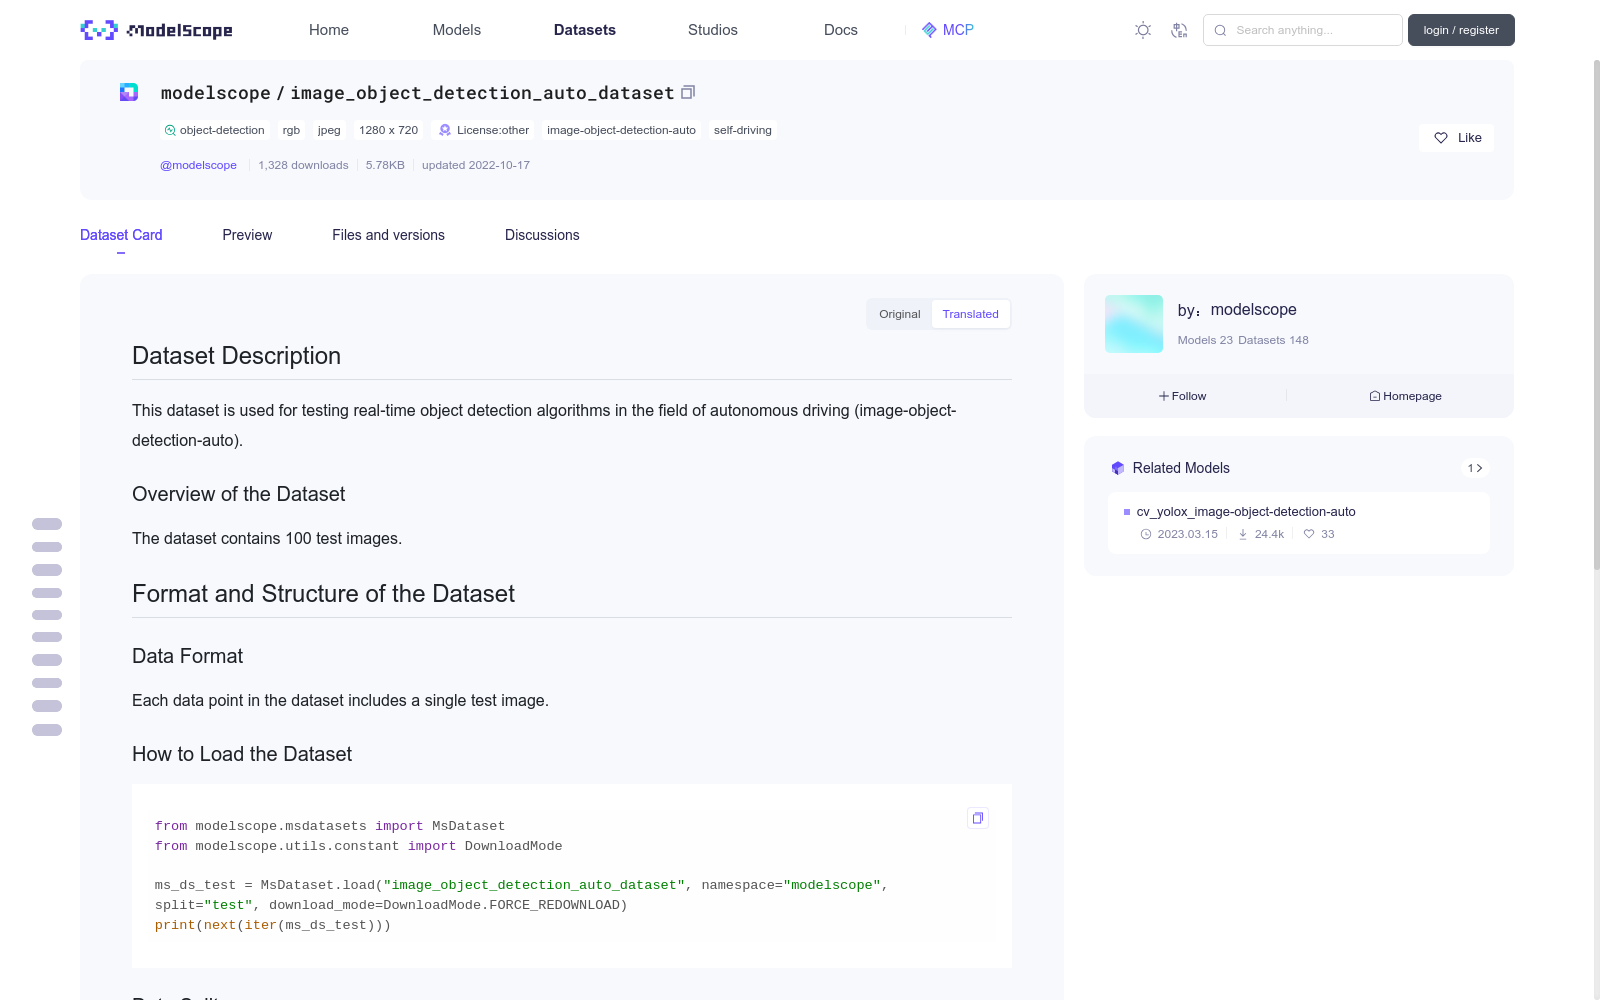Screen dimensions: 1600x1000
Task: Switch to the Original description text
Action: click(899, 314)
